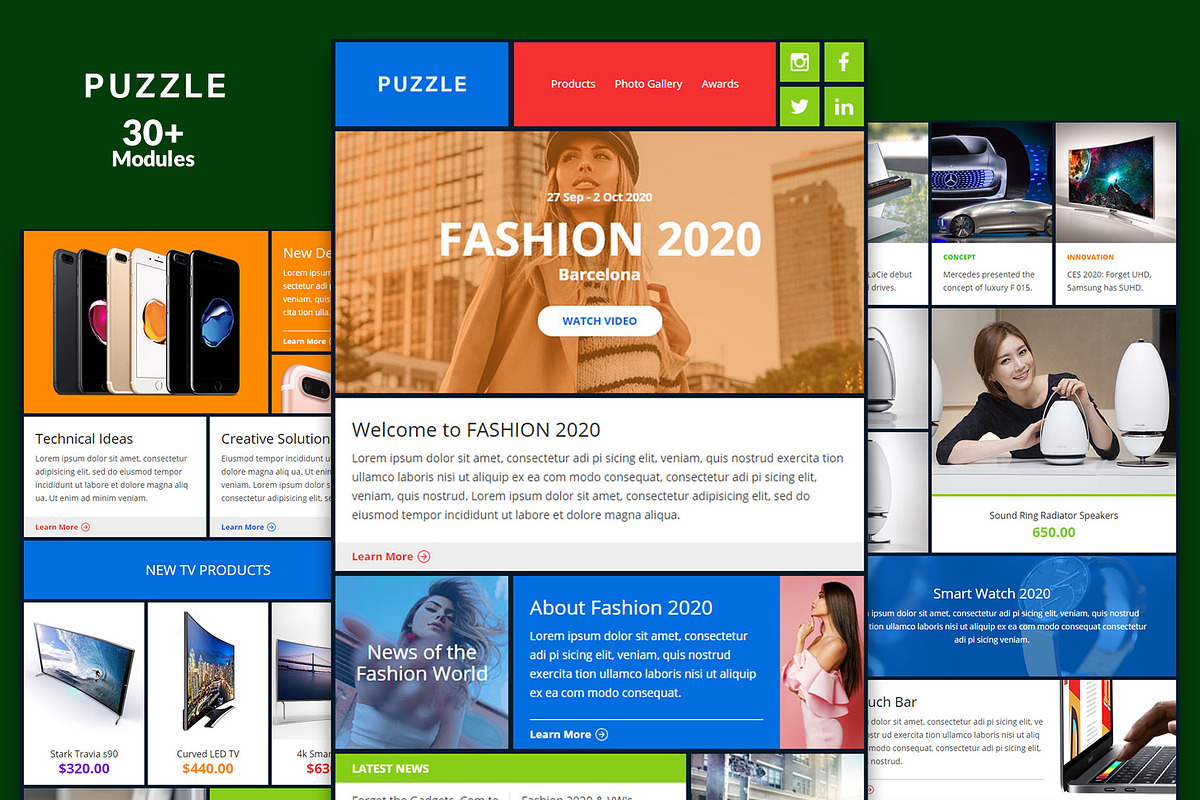
Task: Select the LATEST NEWS header bar
Action: 510,768
